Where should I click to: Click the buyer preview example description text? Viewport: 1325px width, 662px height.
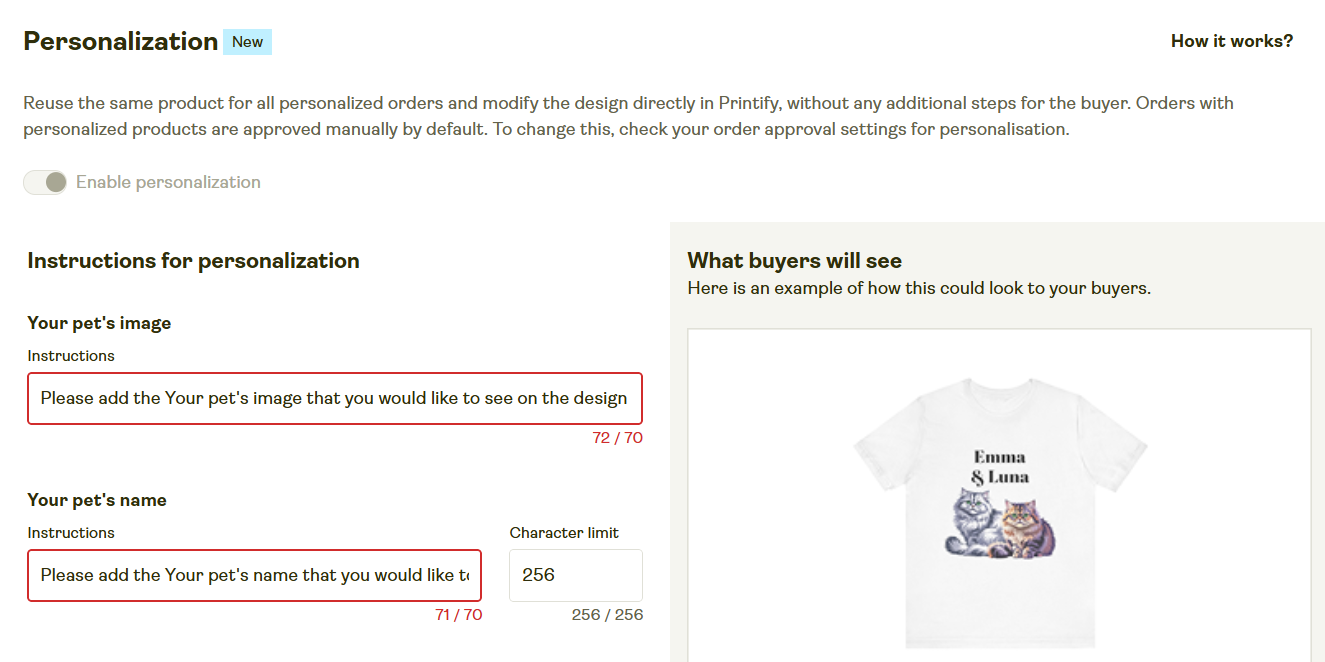(918, 288)
